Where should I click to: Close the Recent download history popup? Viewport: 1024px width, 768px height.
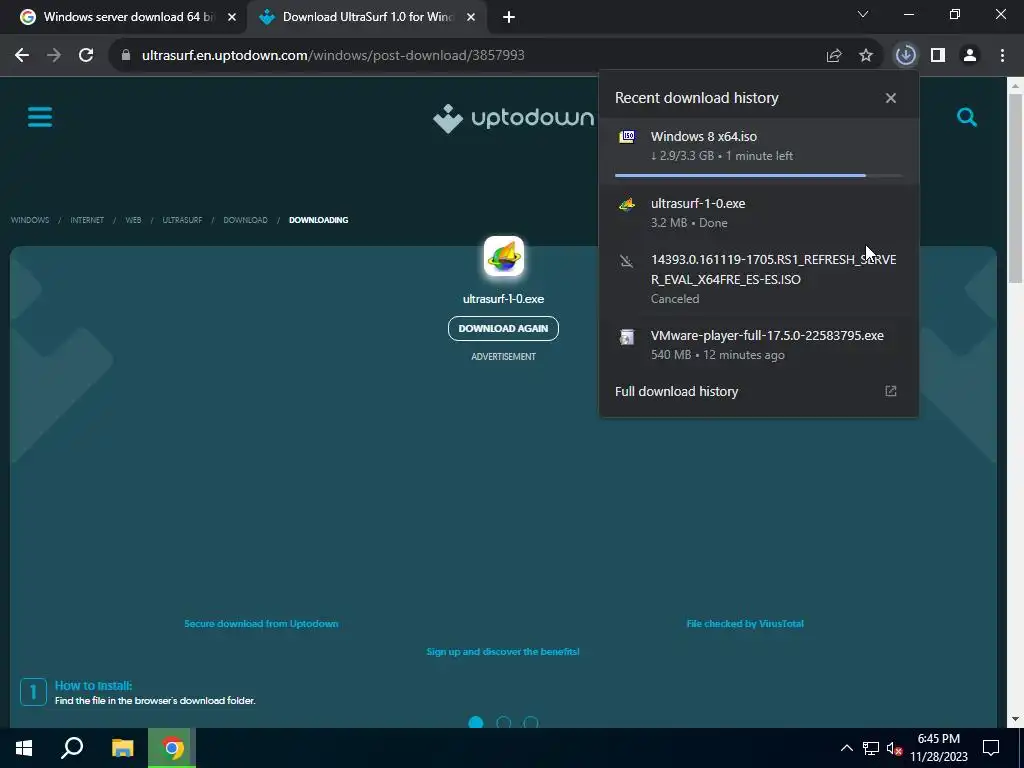(x=891, y=98)
